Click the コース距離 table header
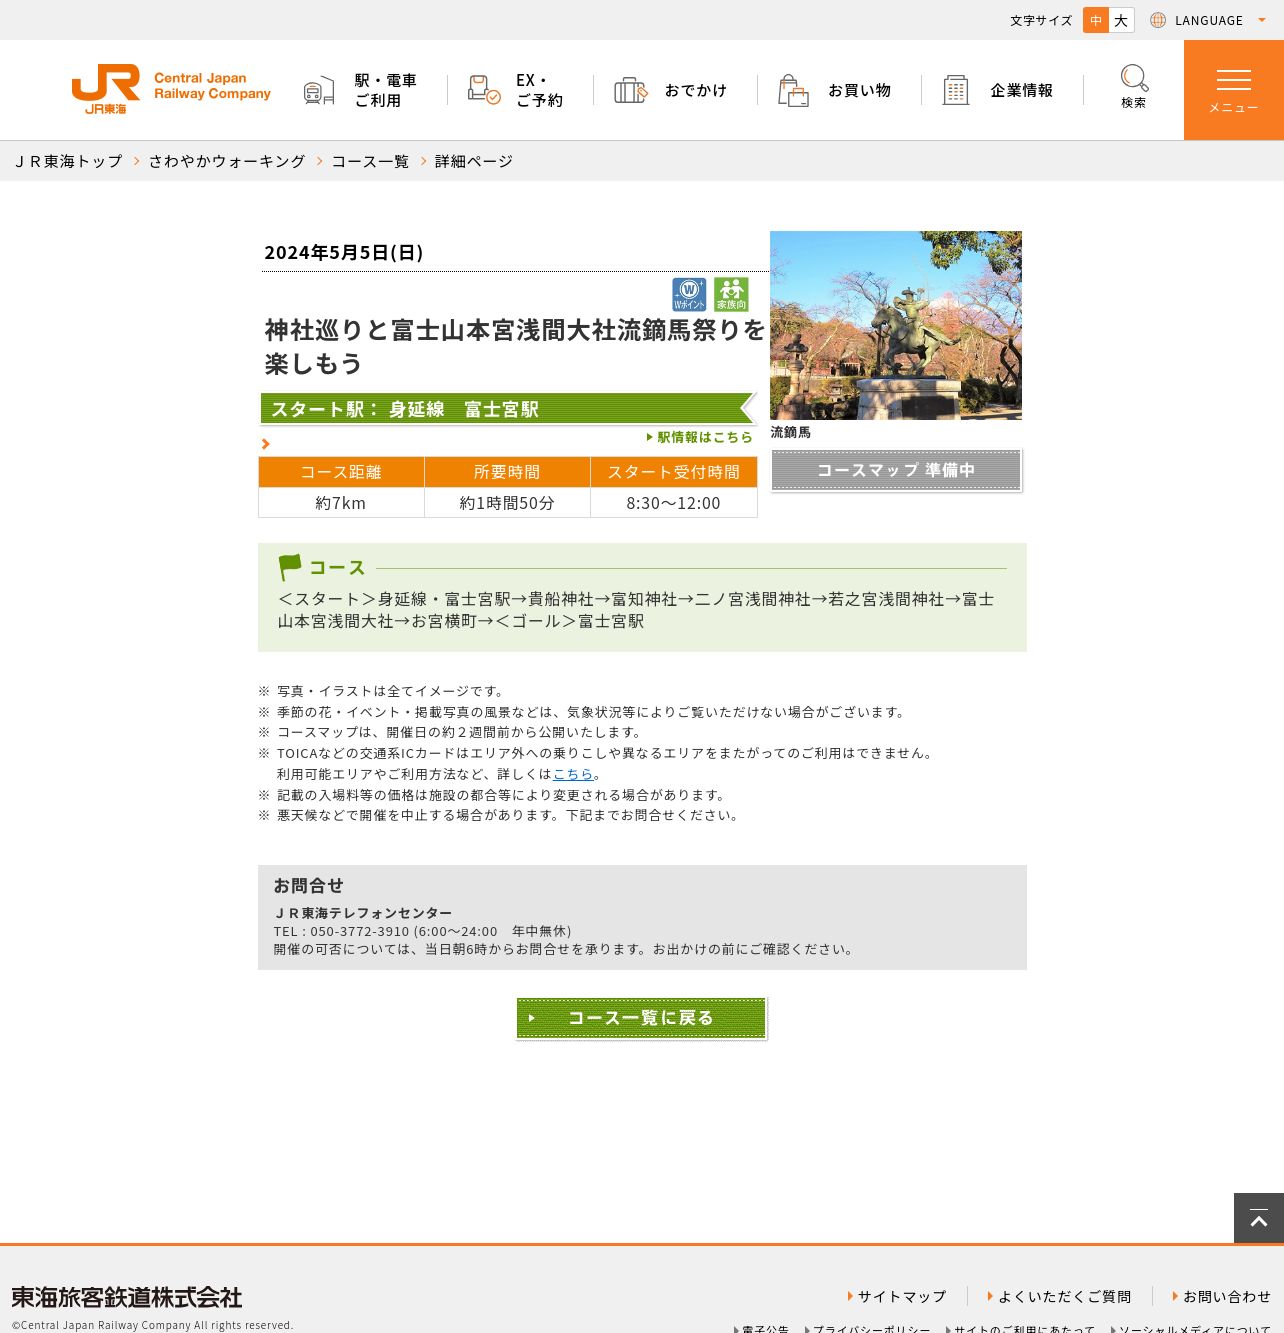1284x1333 pixels. coord(341,472)
